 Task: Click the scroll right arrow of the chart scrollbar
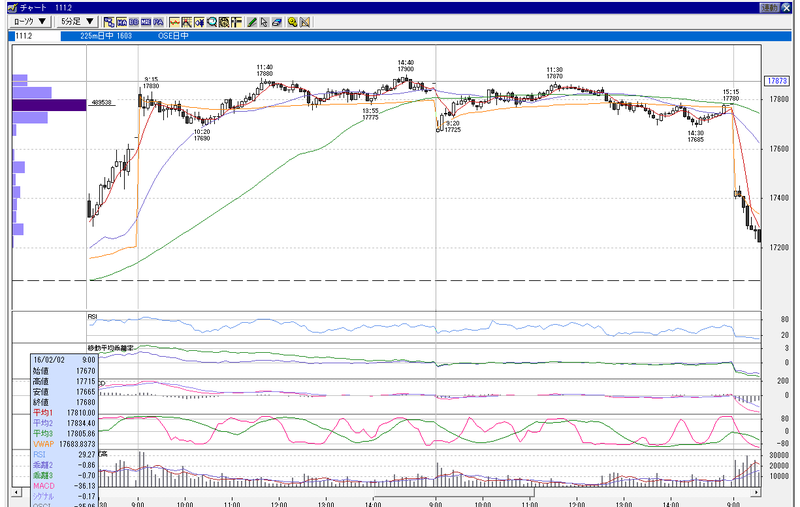click(756, 492)
